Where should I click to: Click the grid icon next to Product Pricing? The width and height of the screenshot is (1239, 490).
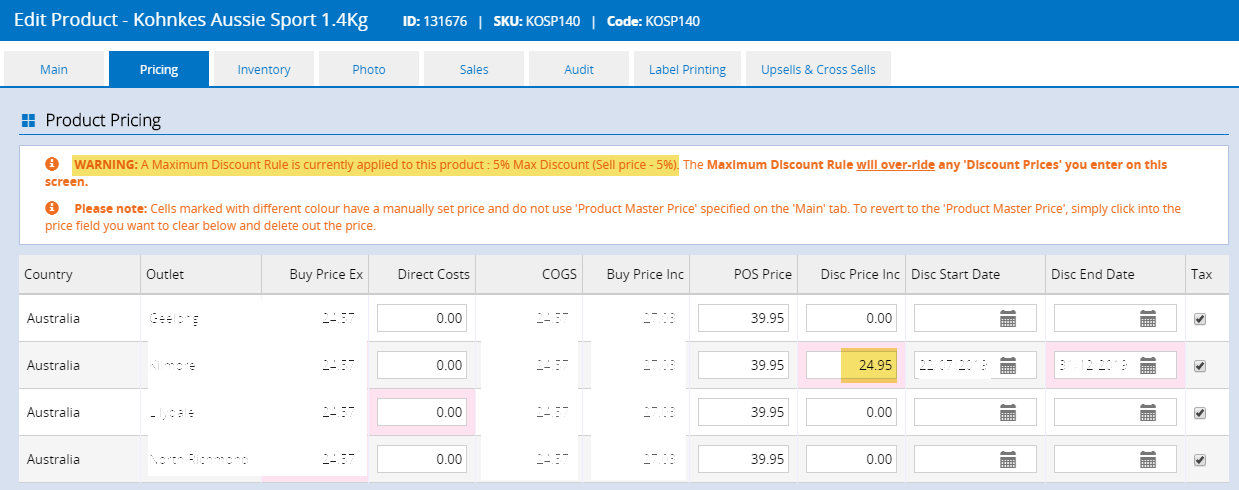(29, 121)
